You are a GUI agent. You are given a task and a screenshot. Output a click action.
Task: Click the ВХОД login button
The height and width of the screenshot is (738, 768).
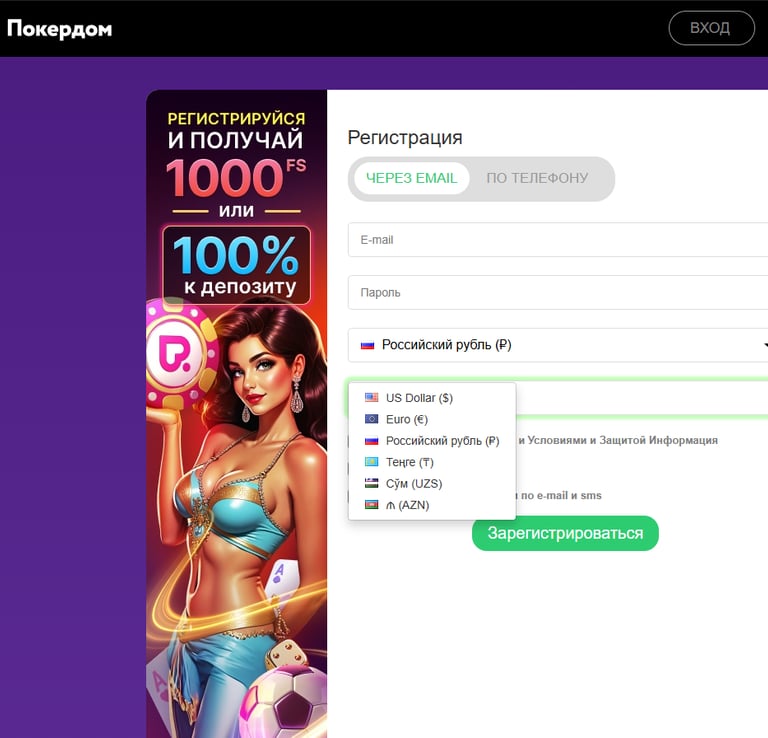(711, 28)
